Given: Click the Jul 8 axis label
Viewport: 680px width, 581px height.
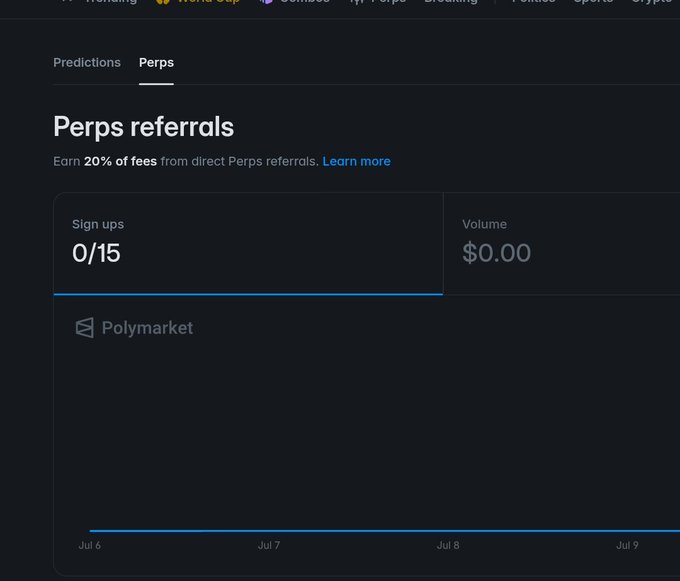Looking at the screenshot, I should click(448, 545).
